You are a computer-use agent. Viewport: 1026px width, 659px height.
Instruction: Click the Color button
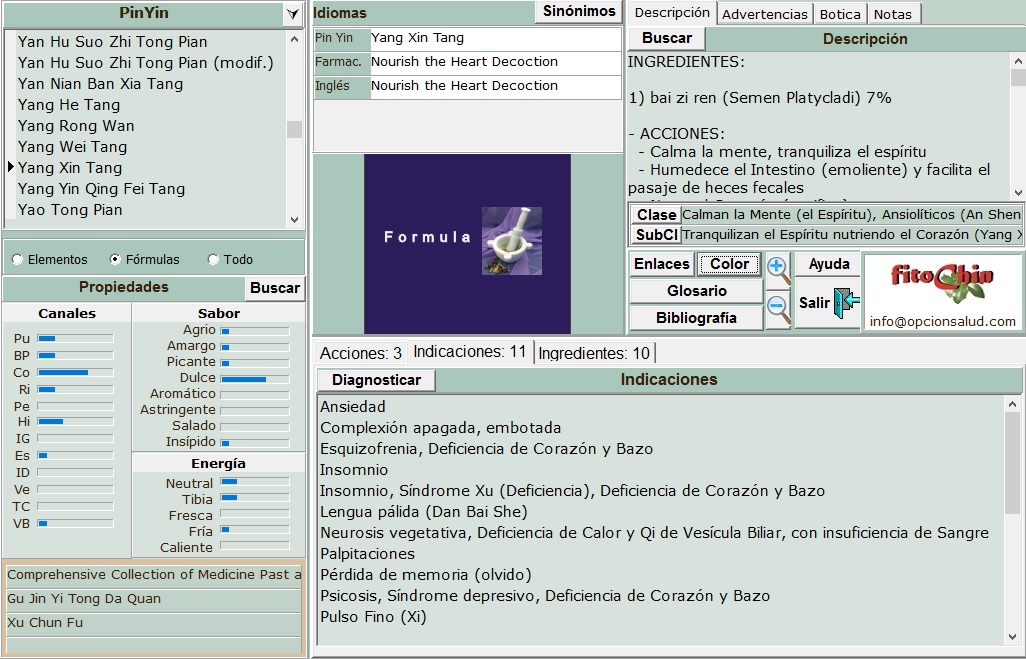729,264
